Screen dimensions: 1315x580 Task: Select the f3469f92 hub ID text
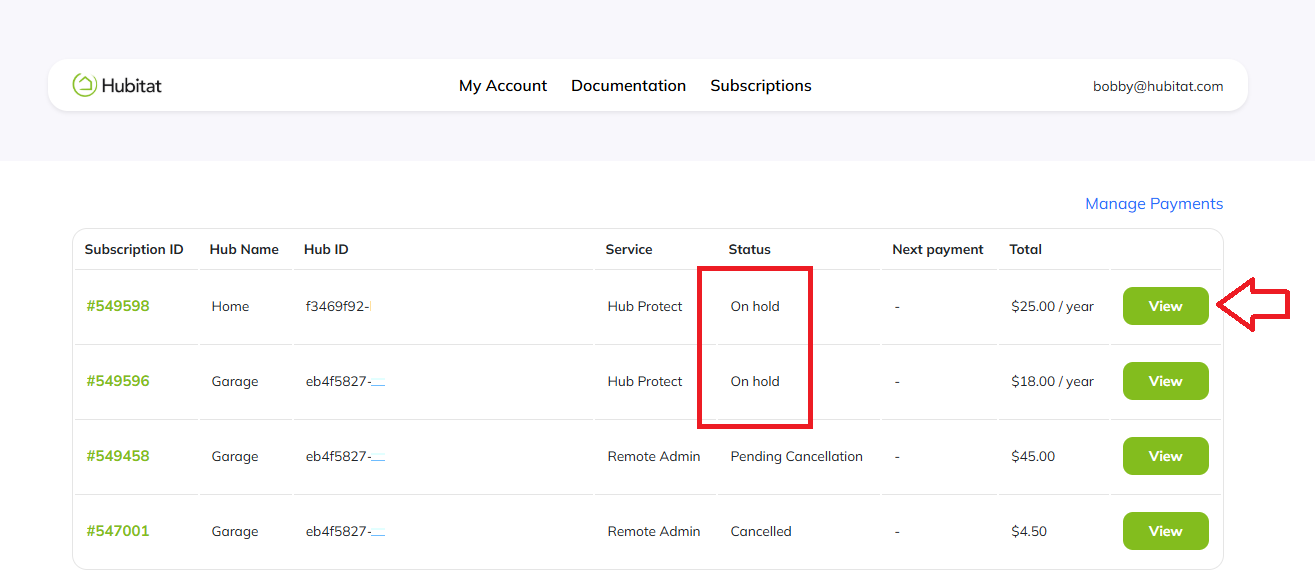click(337, 306)
